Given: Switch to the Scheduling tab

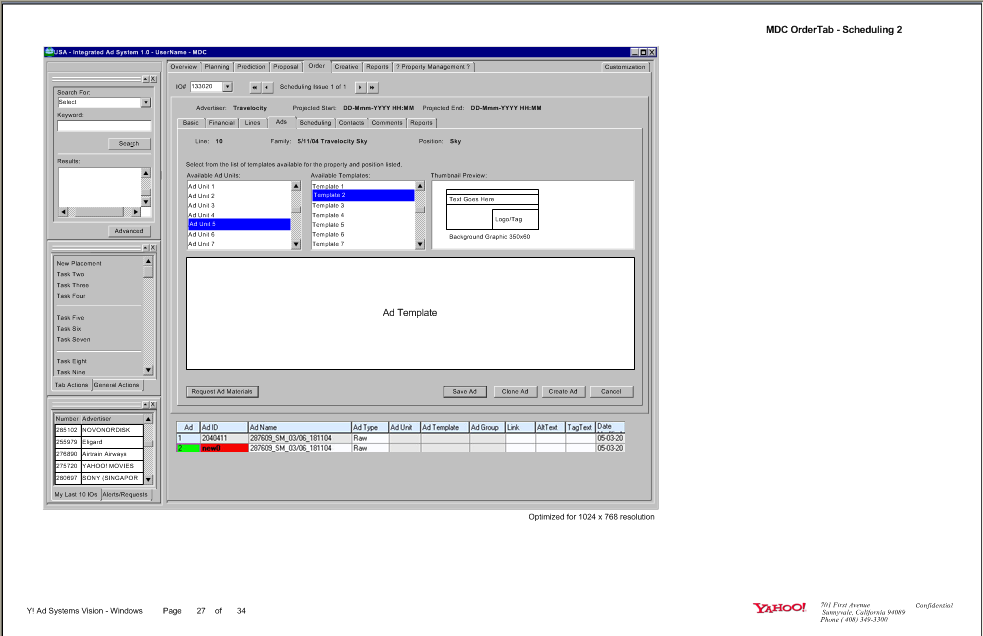Looking at the screenshot, I should tap(315, 122).
